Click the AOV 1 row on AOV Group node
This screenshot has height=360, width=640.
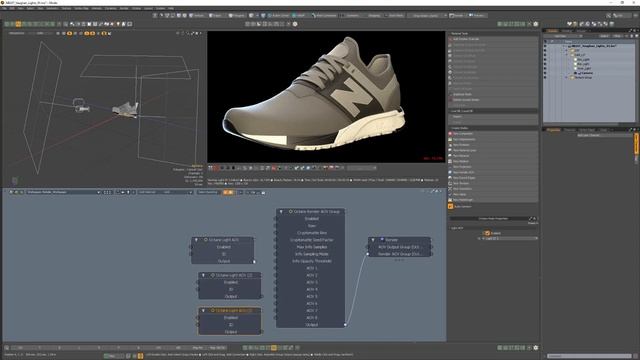pyautogui.click(x=312, y=268)
